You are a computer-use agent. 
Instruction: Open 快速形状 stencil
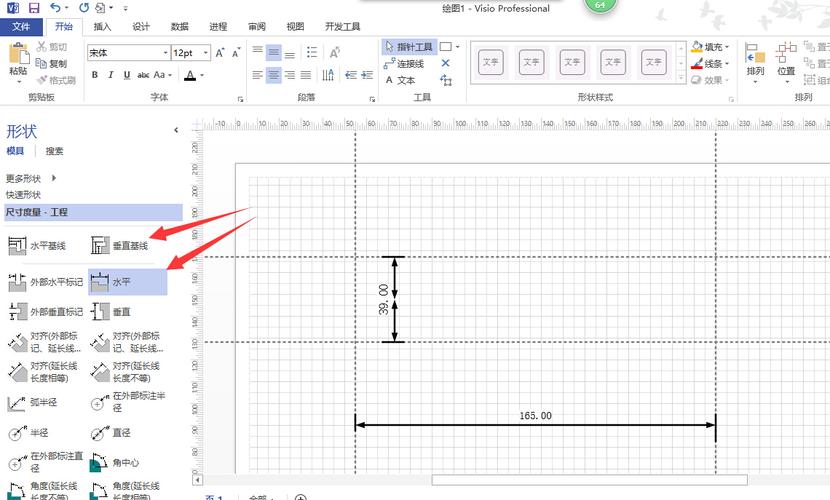pos(23,195)
